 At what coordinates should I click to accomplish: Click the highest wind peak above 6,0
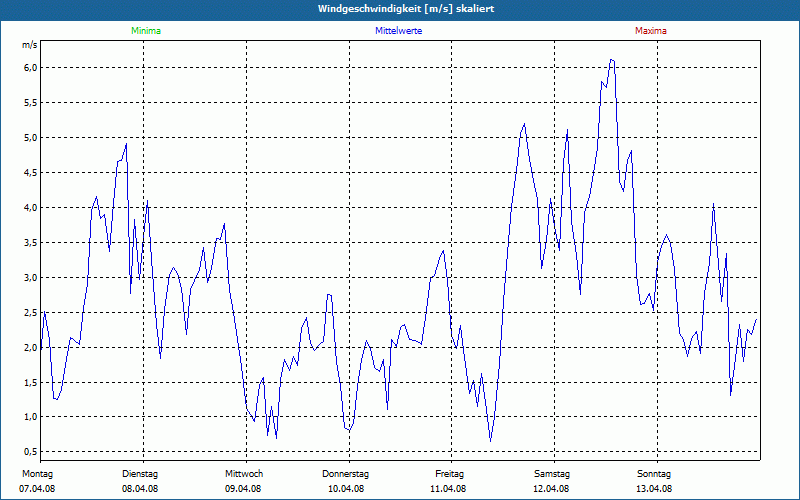(x=612, y=60)
